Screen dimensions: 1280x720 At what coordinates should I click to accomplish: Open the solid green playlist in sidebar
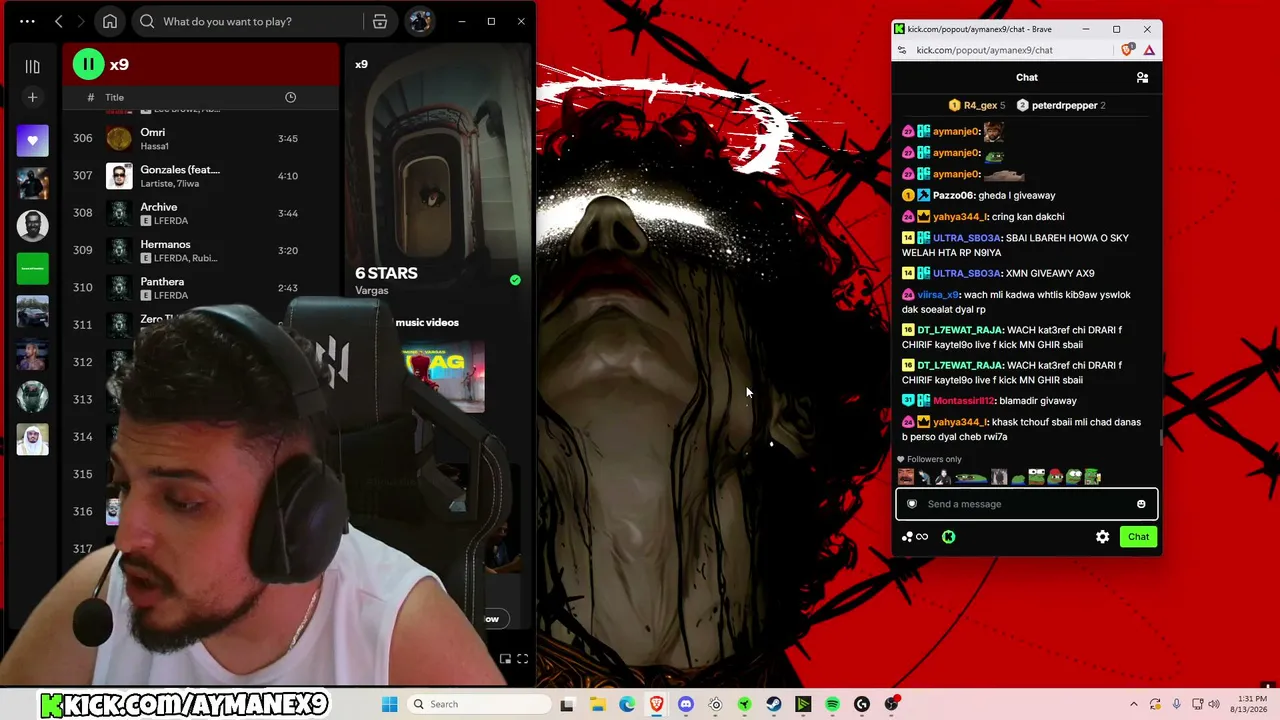pos(32,269)
